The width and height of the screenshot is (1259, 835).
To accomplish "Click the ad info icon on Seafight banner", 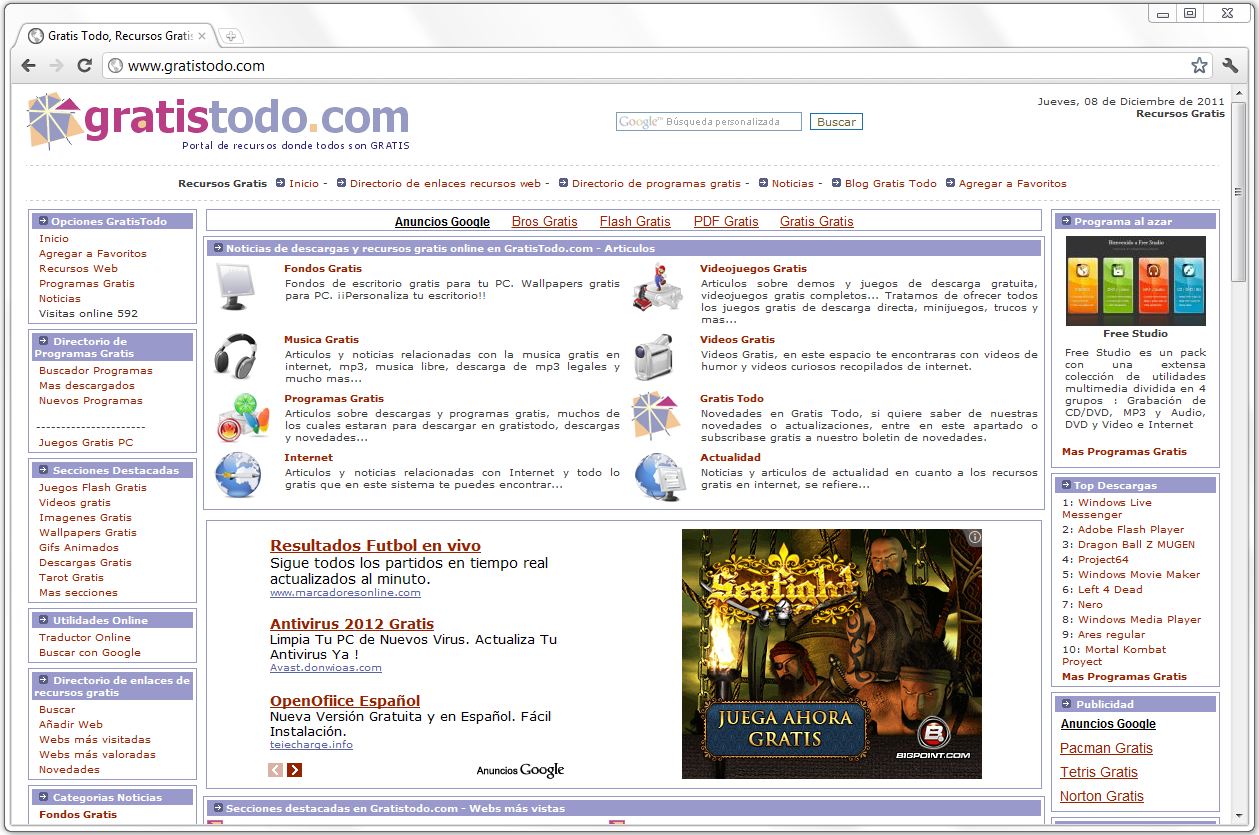I will [974, 537].
